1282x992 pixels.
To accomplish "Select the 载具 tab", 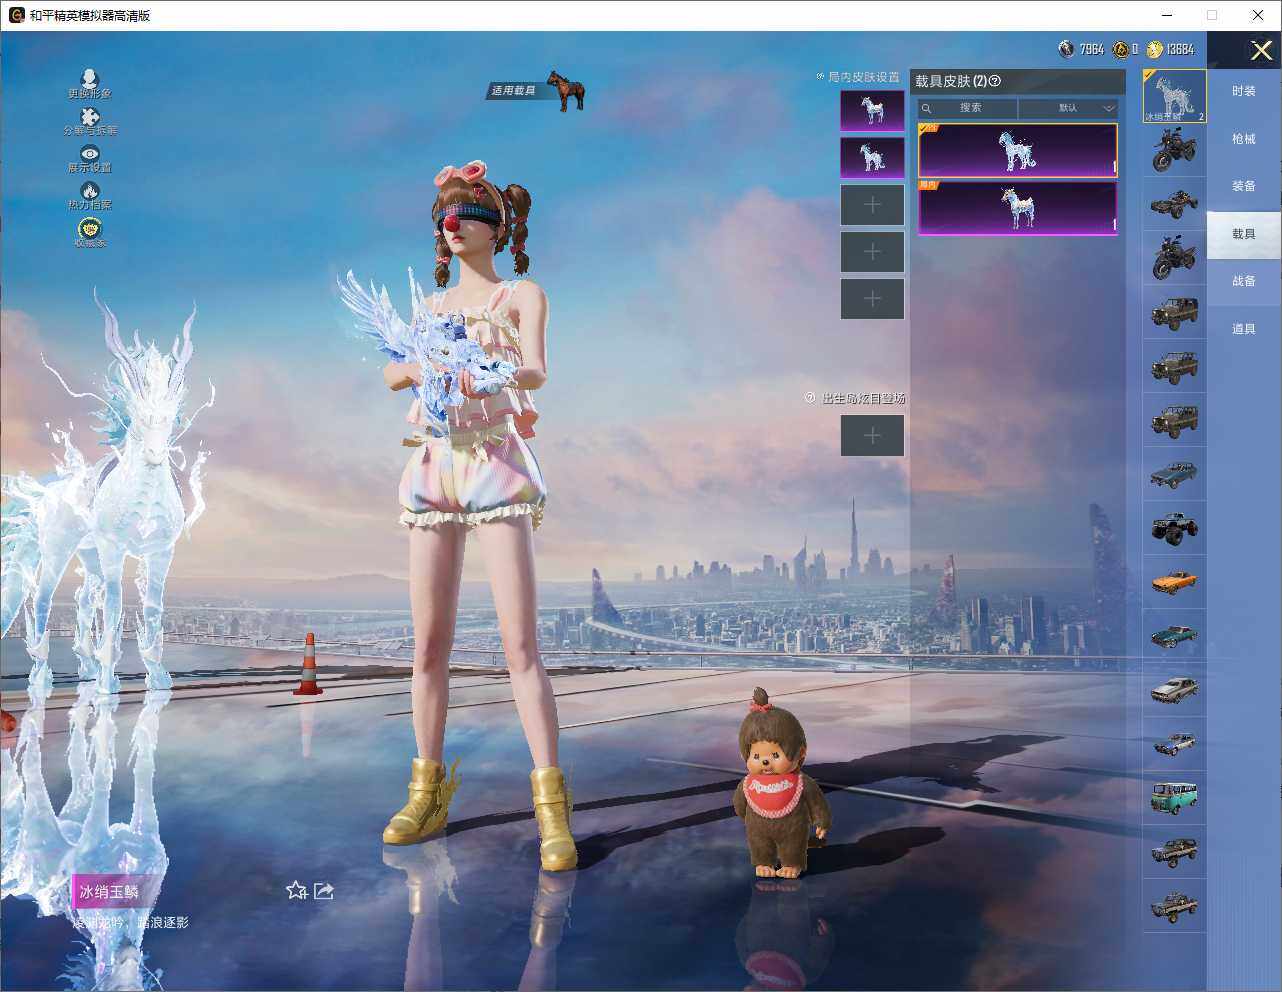I will (x=1244, y=234).
